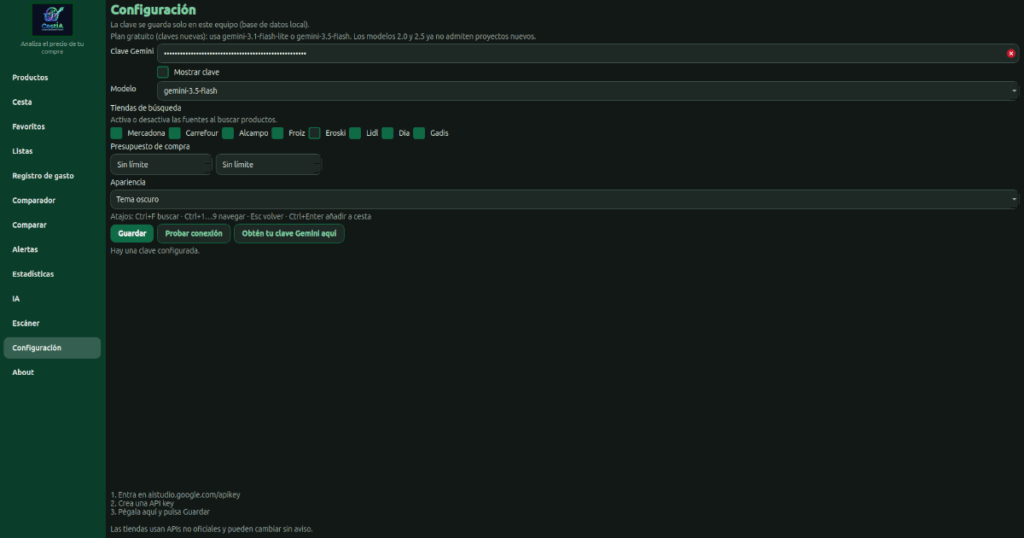Open the Tema oscuro appearance dropdown
Viewport: 1024px width, 538px height.
coord(564,199)
